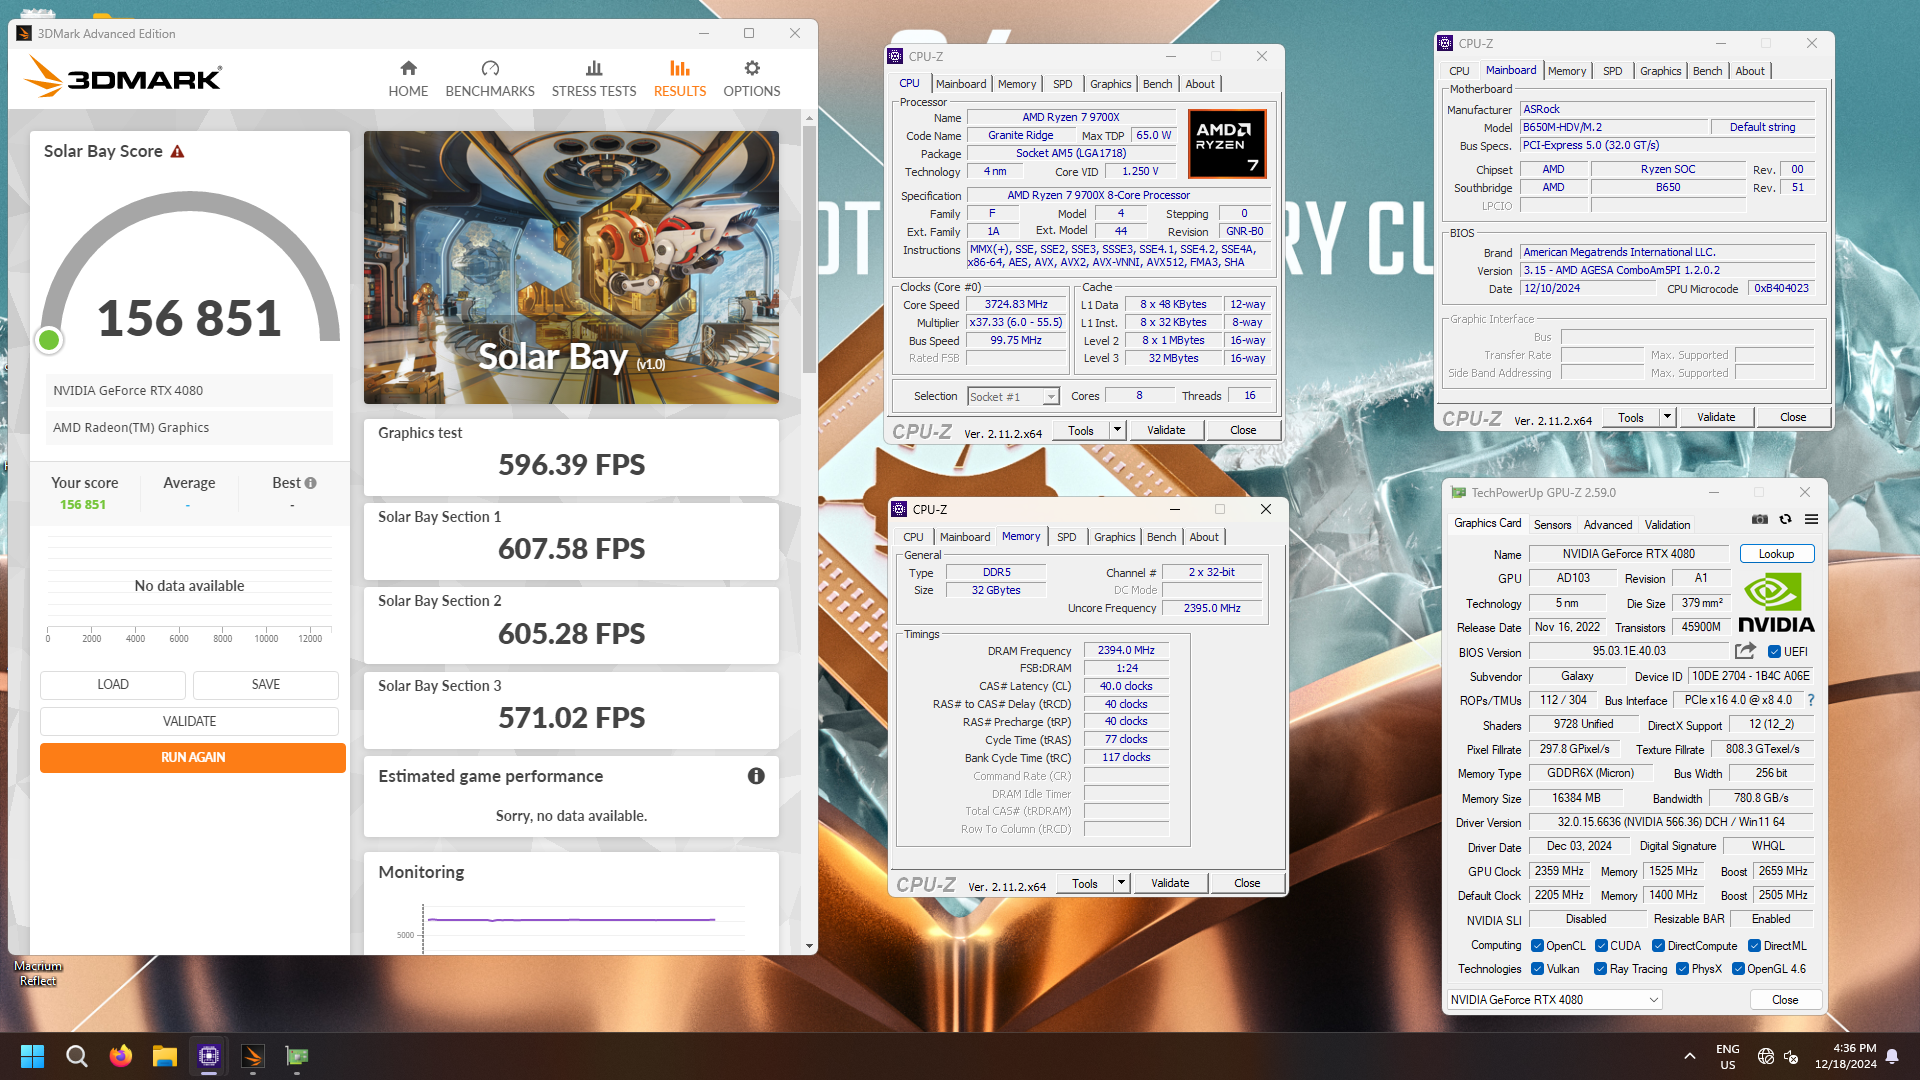The width and height of the screenshot is (1920, 1080).
Task: Click Lookup in GPU-Z
Action: (x=1776, y=554)
